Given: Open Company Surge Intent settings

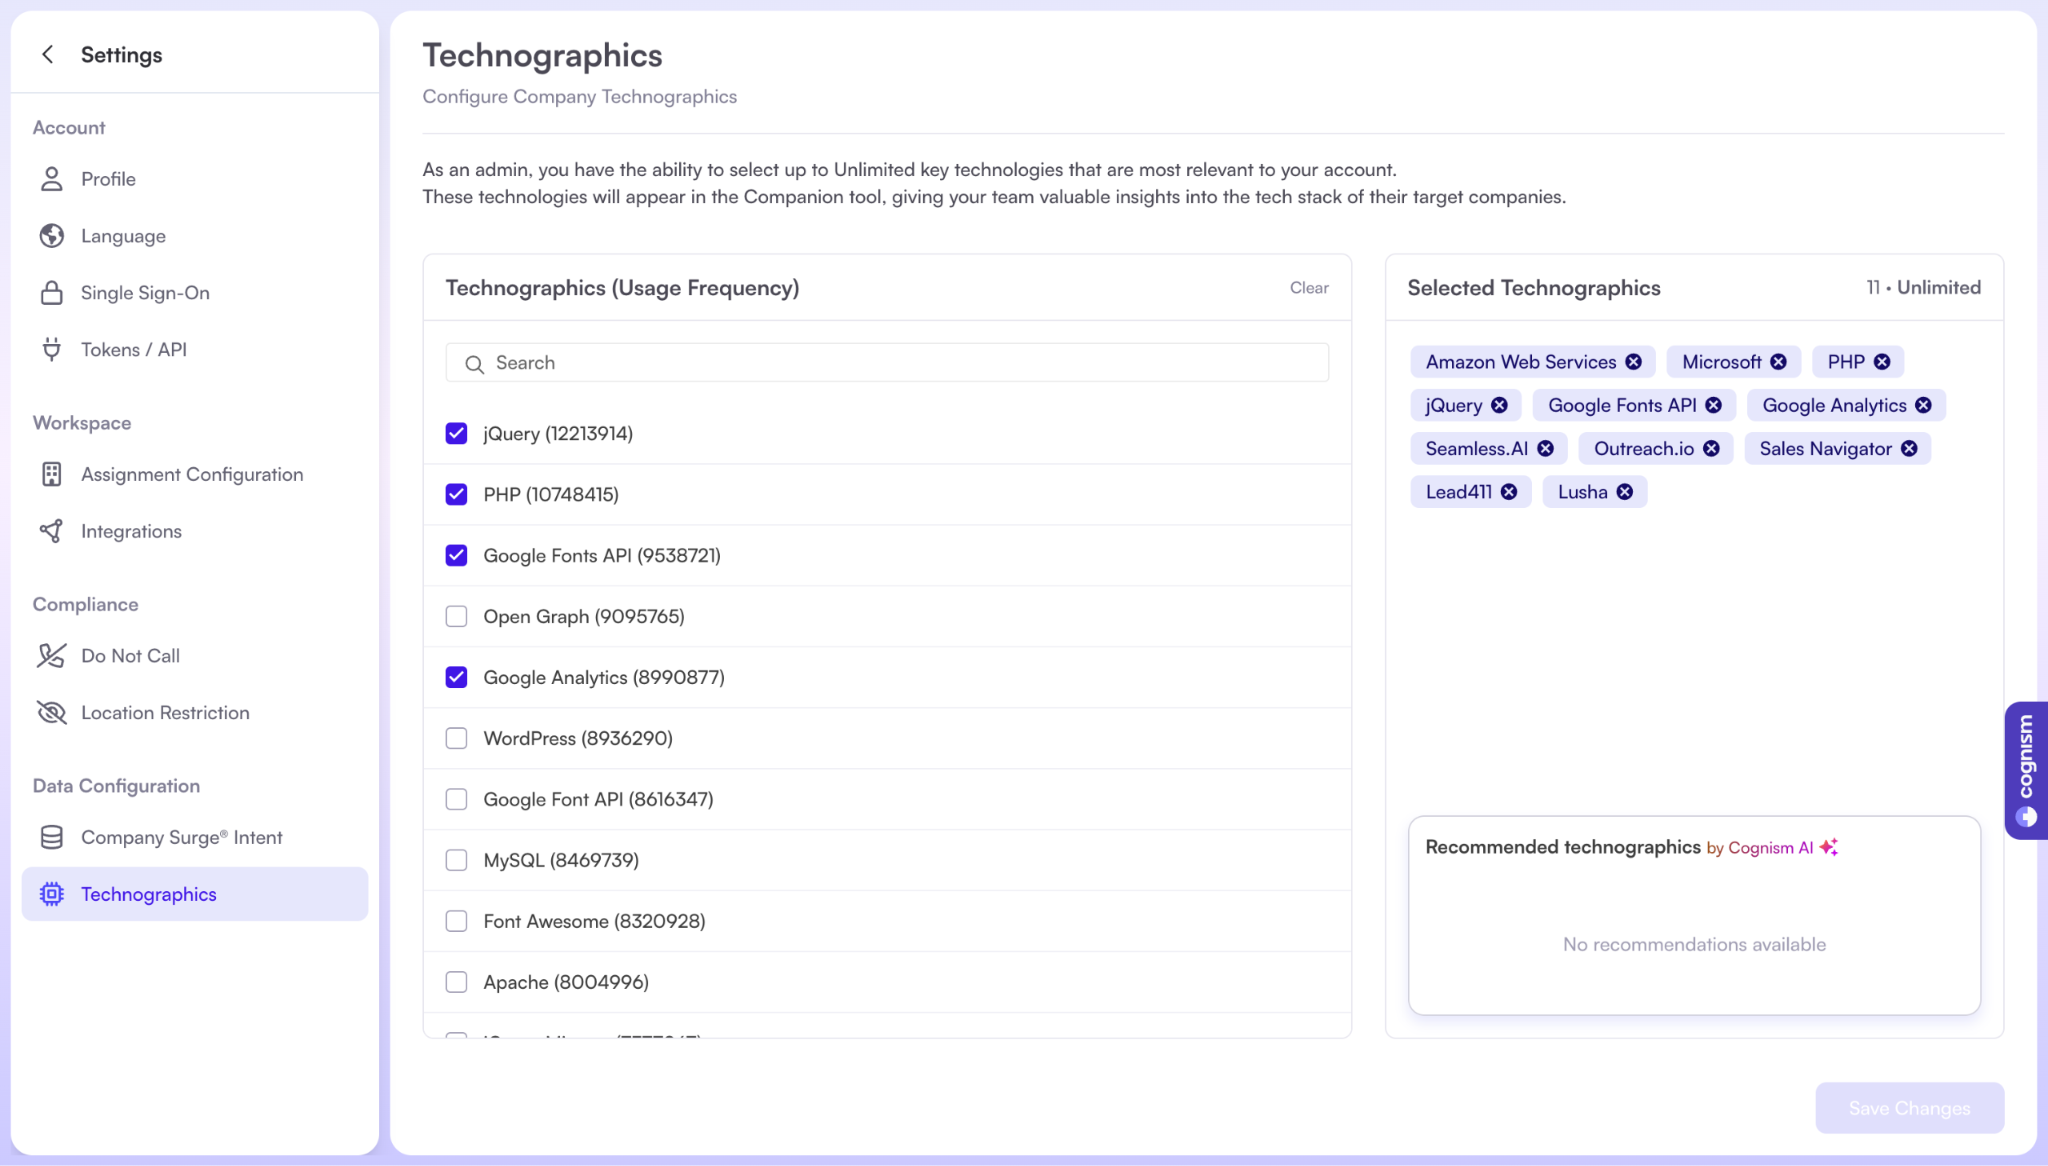Looking at the screenshot, I should click(181, 838).
